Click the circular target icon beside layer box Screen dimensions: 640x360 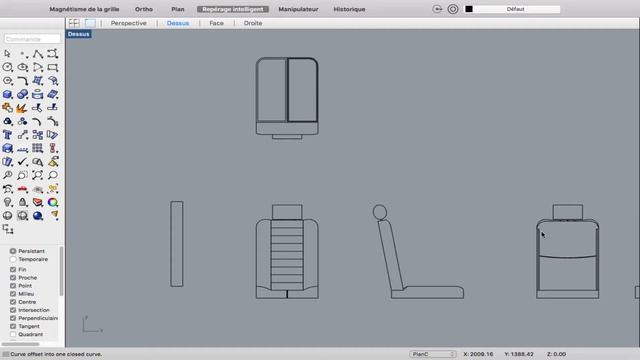(453, 9)
